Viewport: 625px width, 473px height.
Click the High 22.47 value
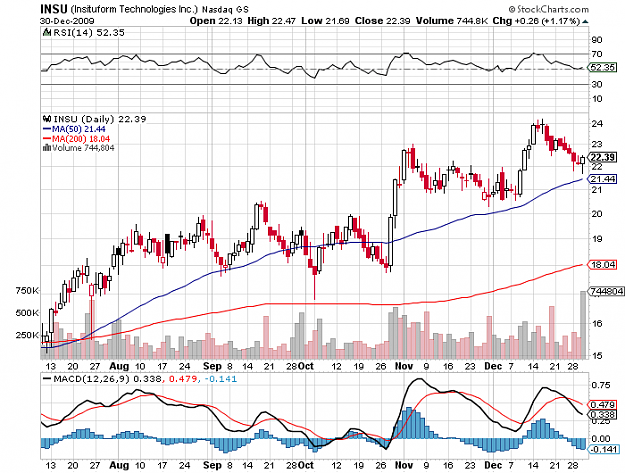pos(271,21)
